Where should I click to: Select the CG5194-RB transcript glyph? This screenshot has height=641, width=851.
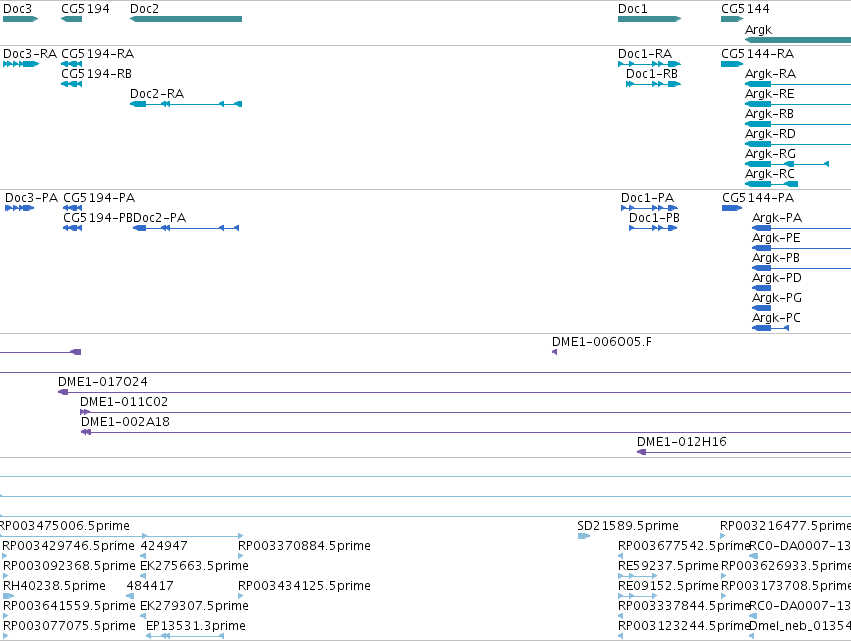tap(71, 84)
